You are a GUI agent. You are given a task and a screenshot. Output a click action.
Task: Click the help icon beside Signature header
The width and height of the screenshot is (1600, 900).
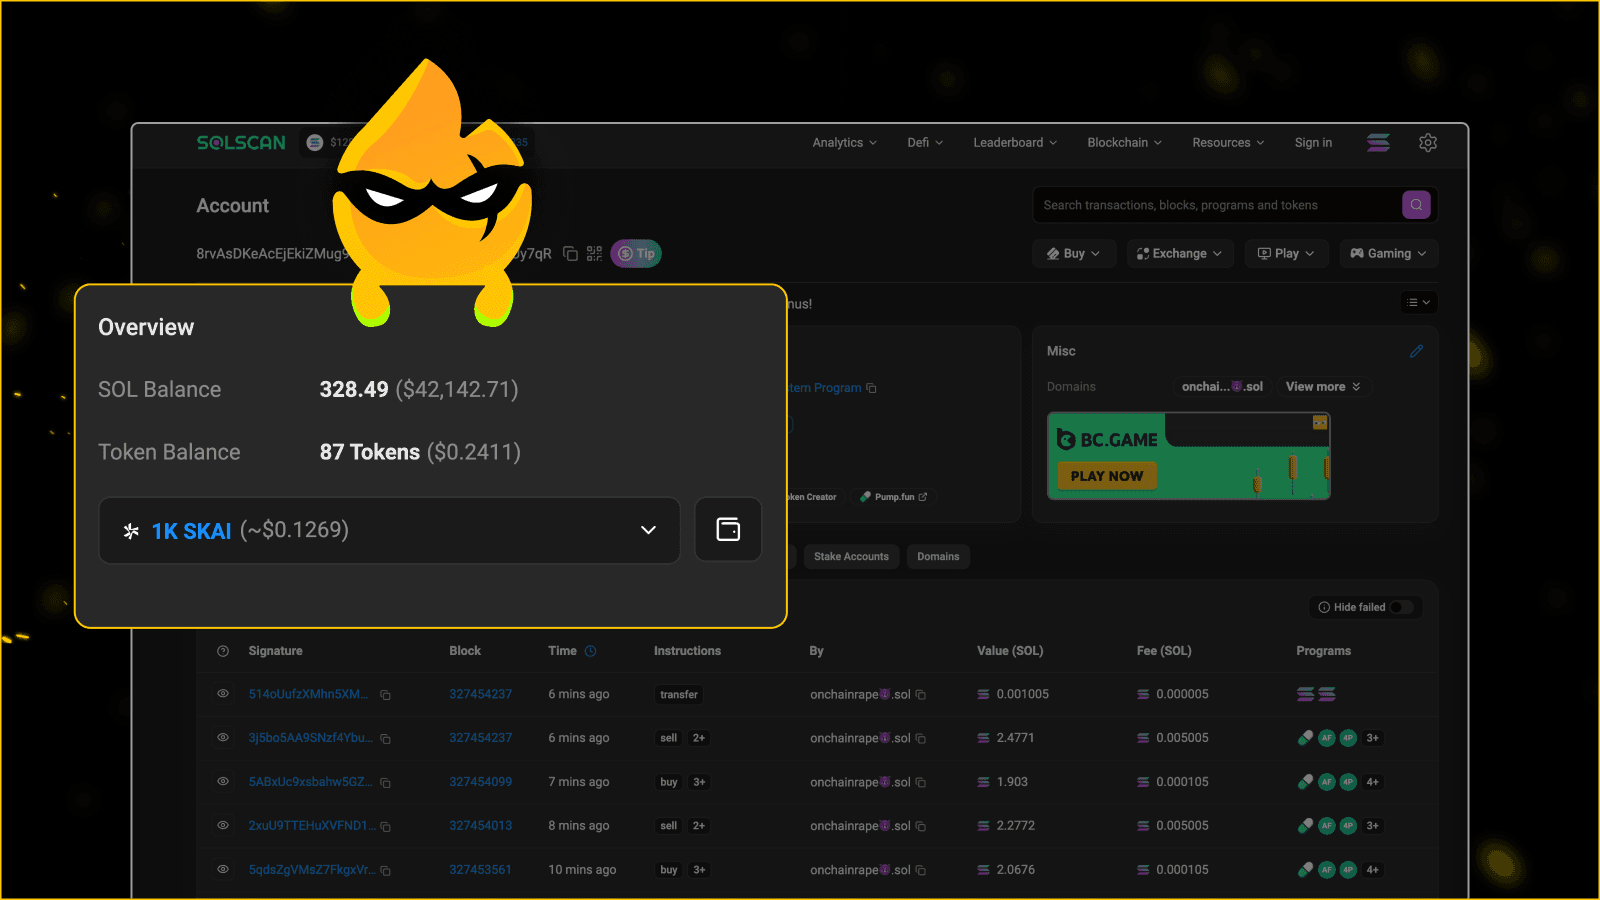[223, 651]
